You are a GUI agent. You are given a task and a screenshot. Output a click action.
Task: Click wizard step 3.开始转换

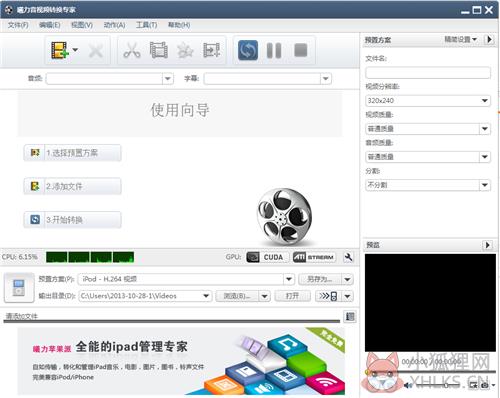tap(72, 220)
